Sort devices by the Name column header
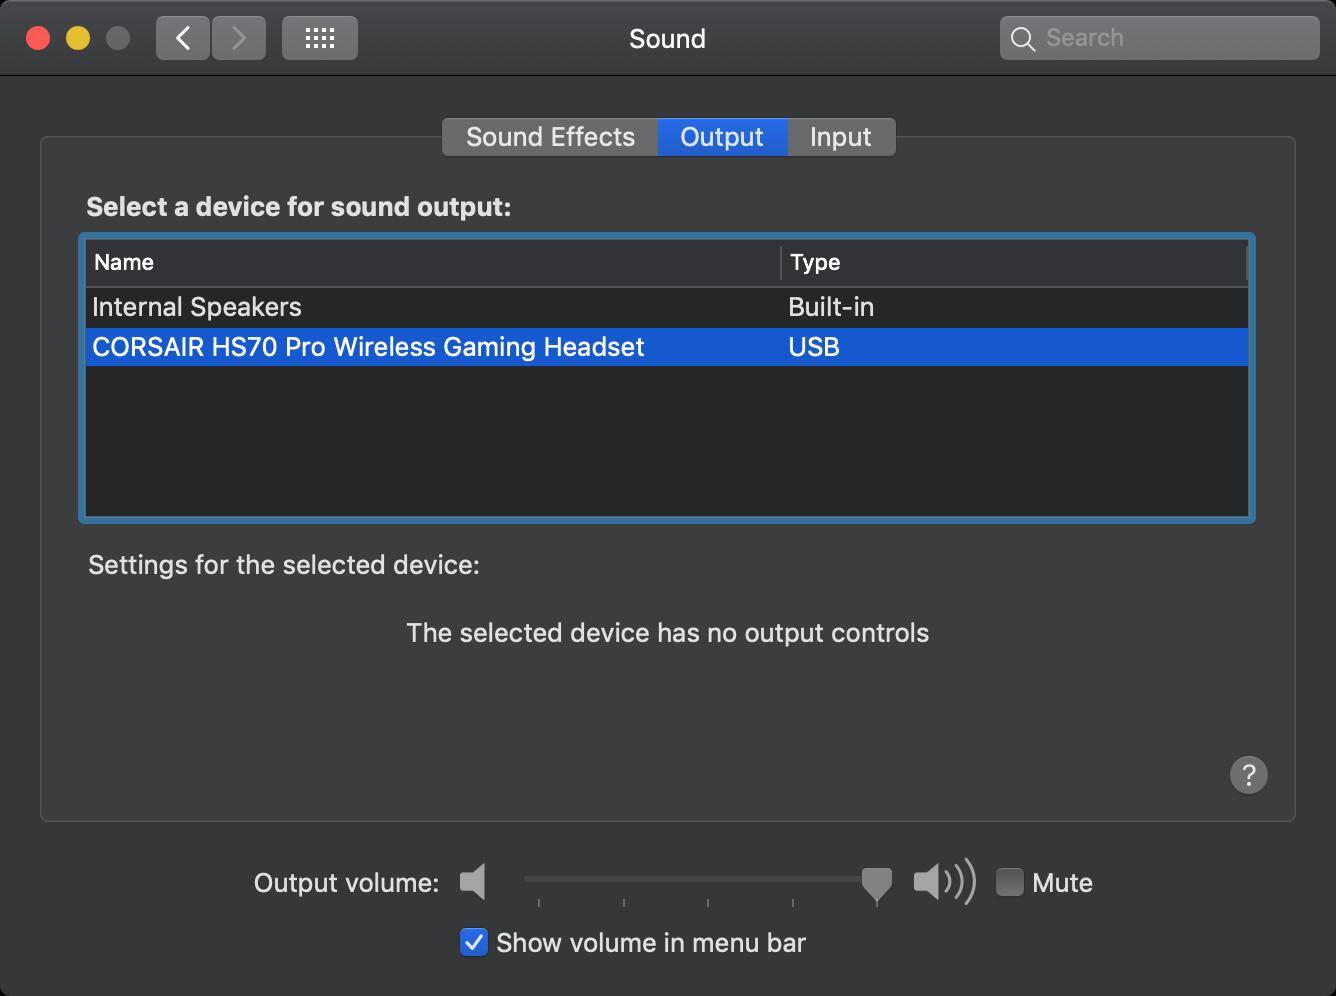This screenshot has height=996, width=1336. pyautogui.click(x=430, y=262)
